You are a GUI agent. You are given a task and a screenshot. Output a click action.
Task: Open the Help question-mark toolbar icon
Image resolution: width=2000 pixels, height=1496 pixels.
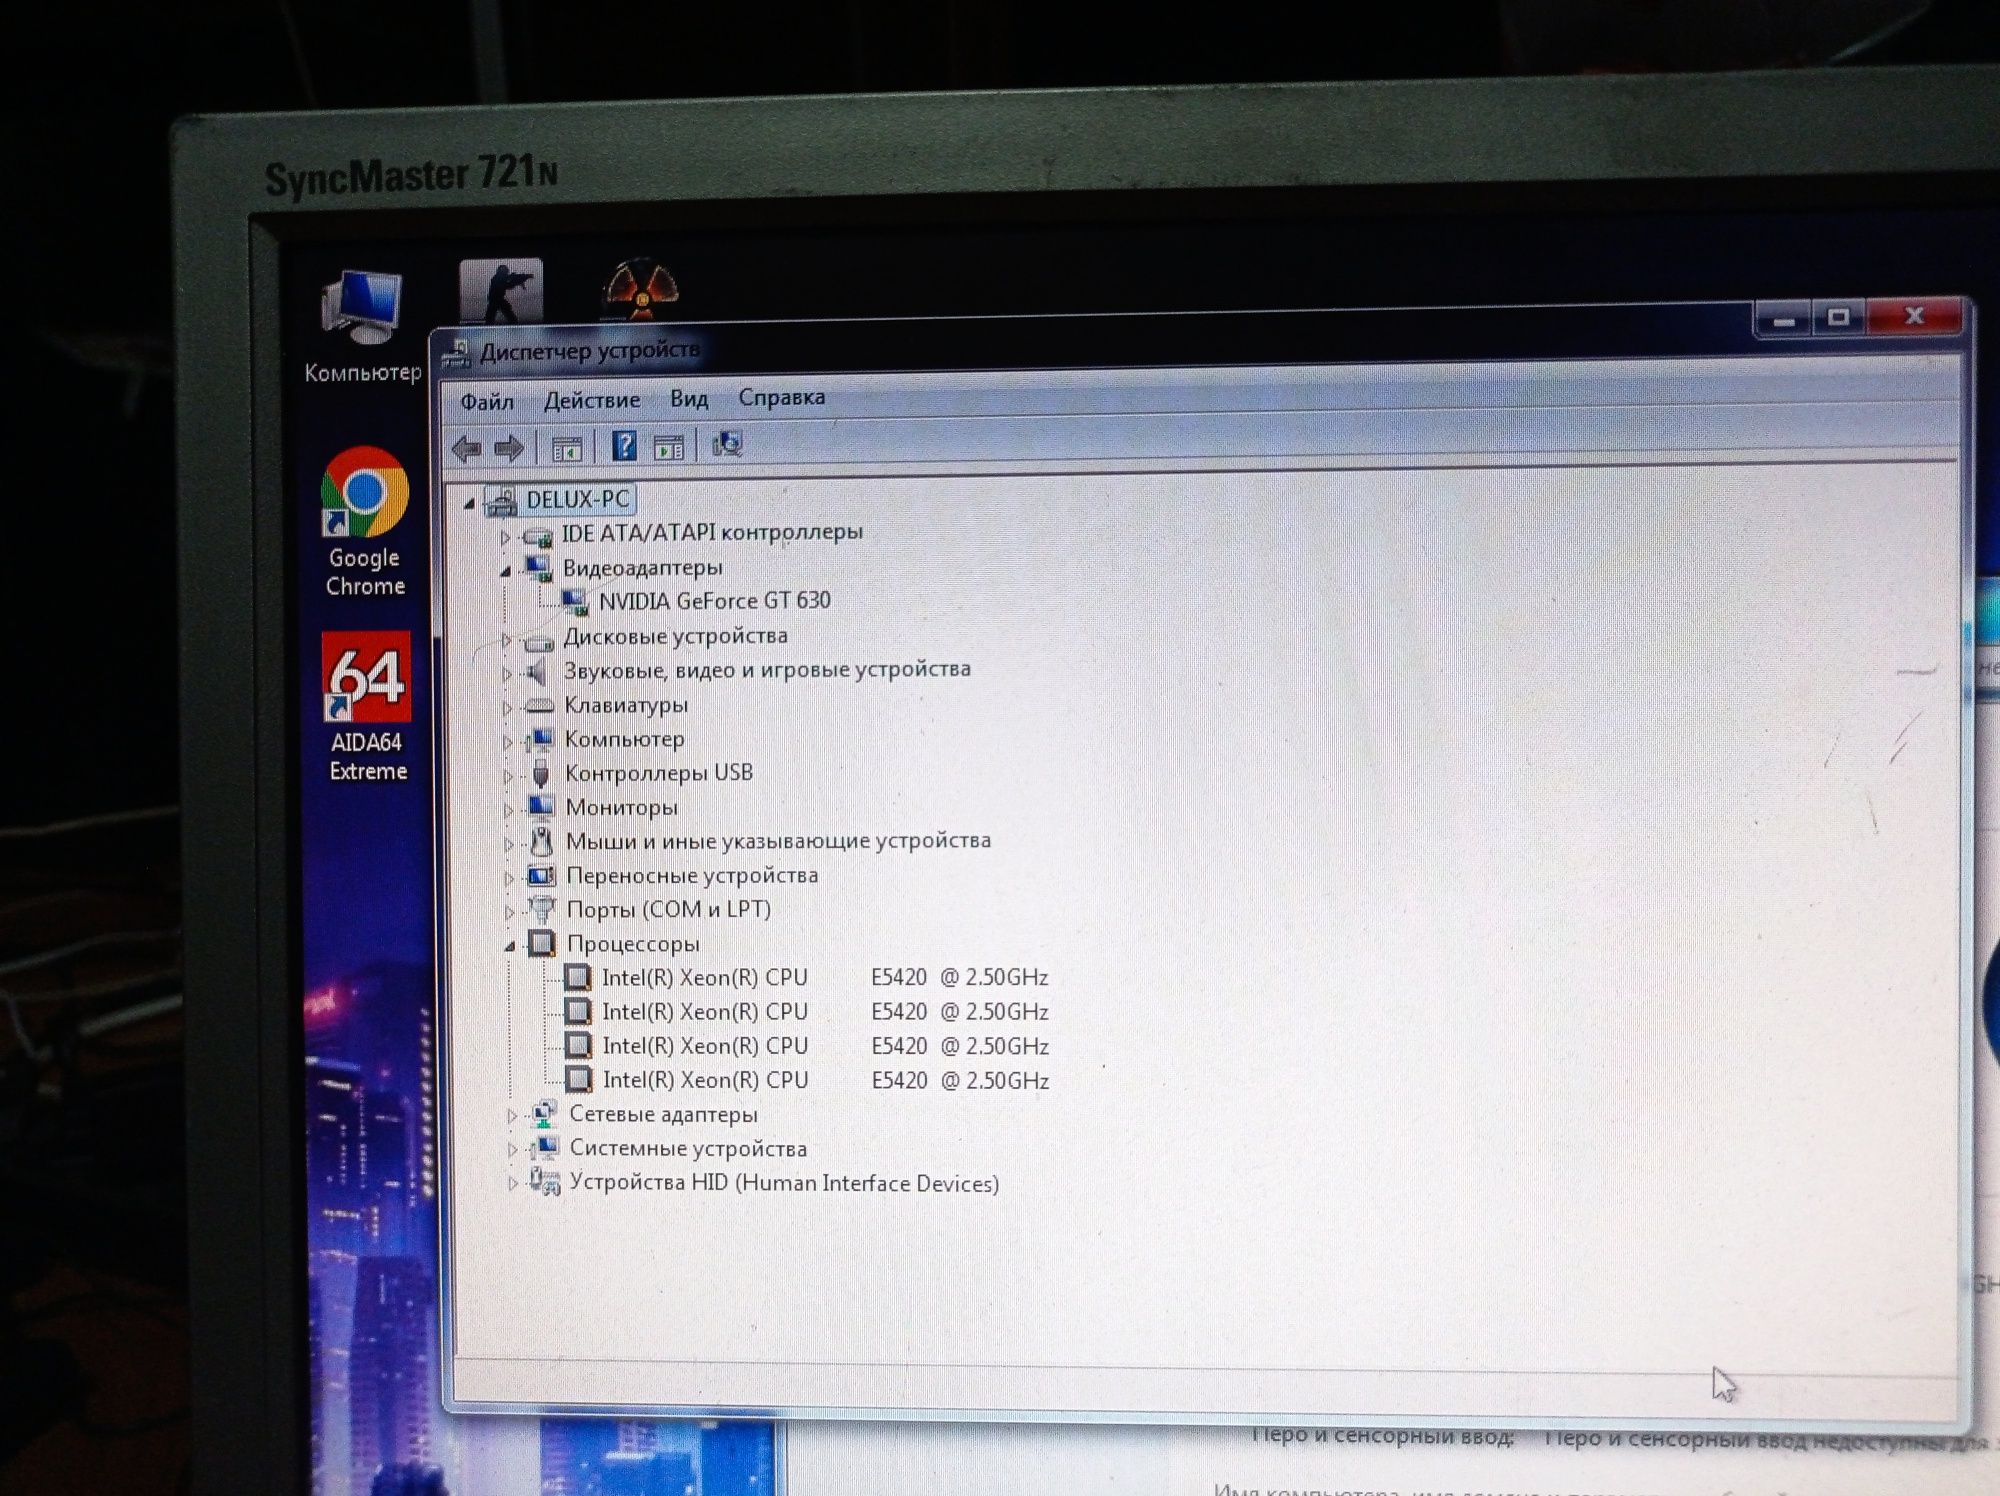(x=624, y=446)
